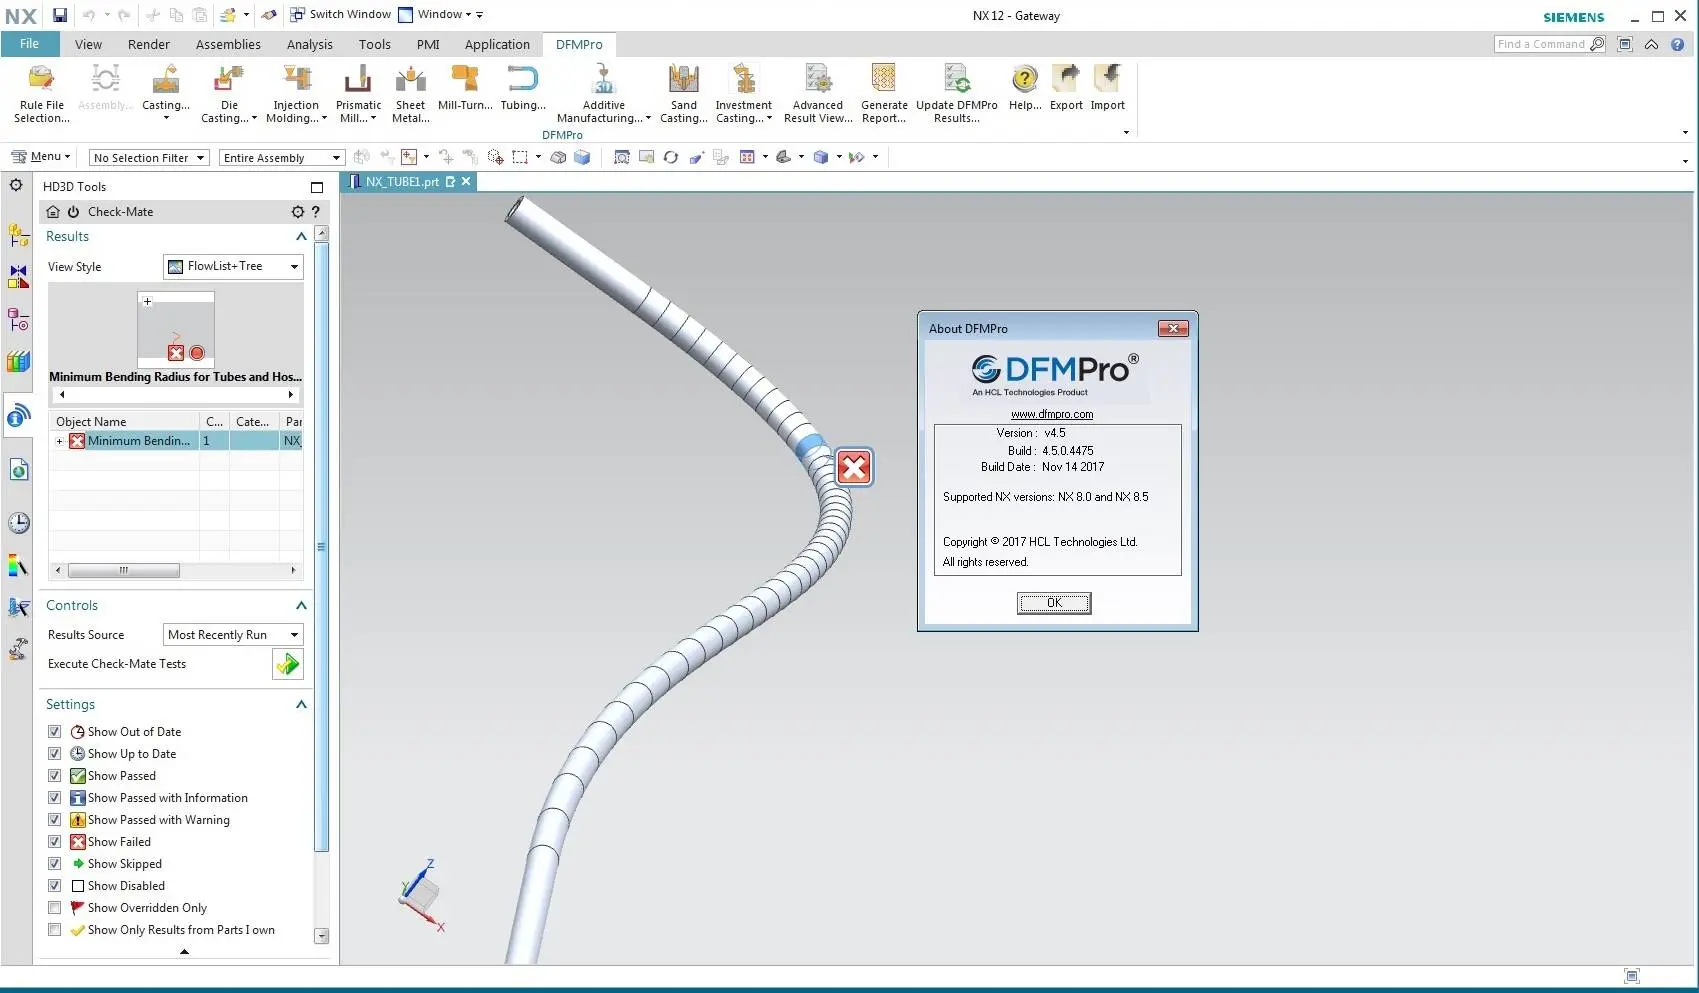The height and width of the screenshot is (993, 1699).
Task: Switch to the Analysis tab
Action: (x=310, y=44)
